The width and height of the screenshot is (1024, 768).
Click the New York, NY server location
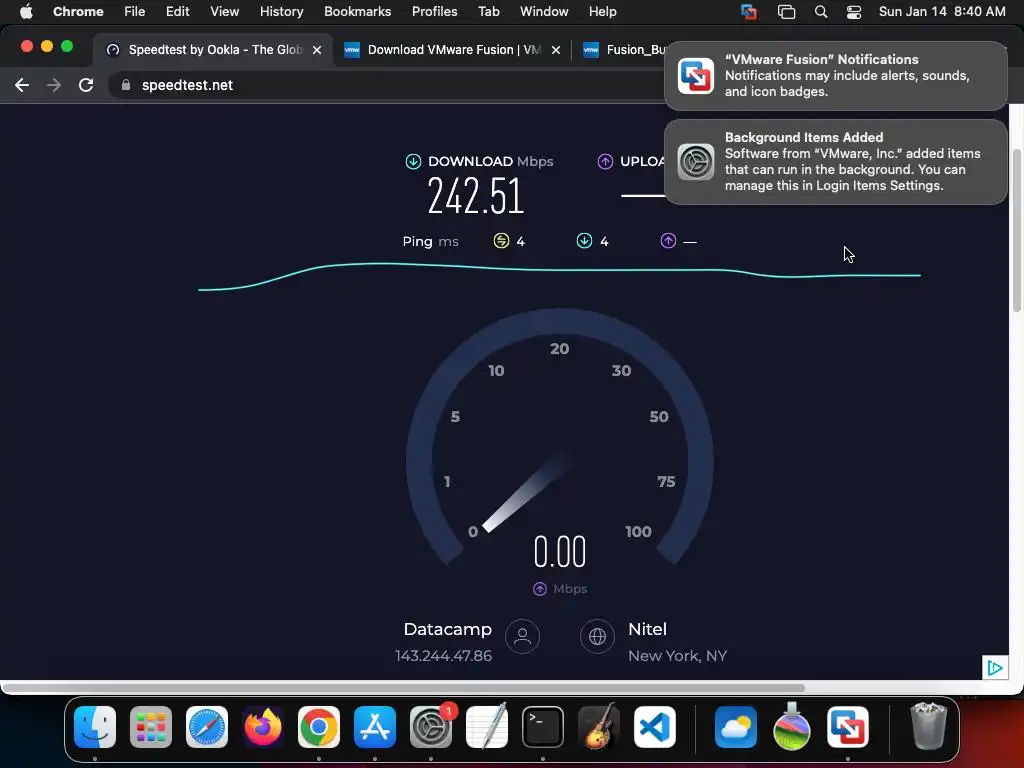pyautogui.click(x=677, y=656)
